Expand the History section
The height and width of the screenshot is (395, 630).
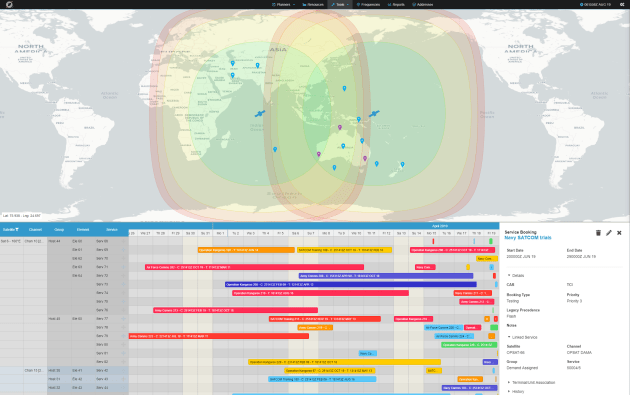[516, 391]
